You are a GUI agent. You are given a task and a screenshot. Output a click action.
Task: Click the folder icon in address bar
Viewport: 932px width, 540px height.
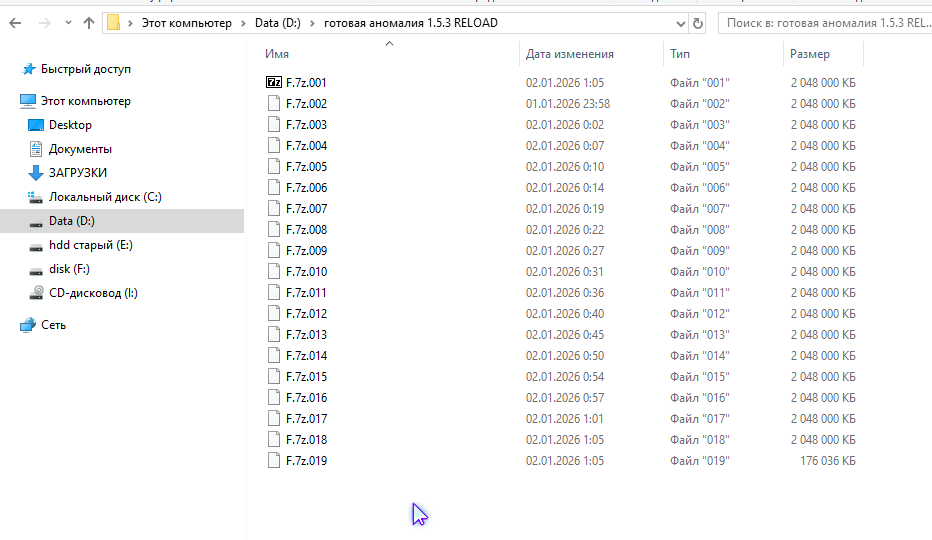tap(113, 23)
